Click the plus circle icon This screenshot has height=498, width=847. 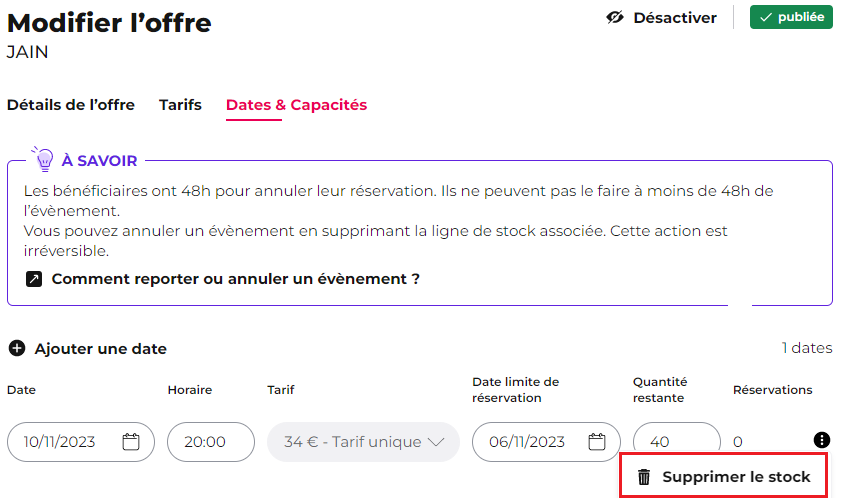point(17,348)
